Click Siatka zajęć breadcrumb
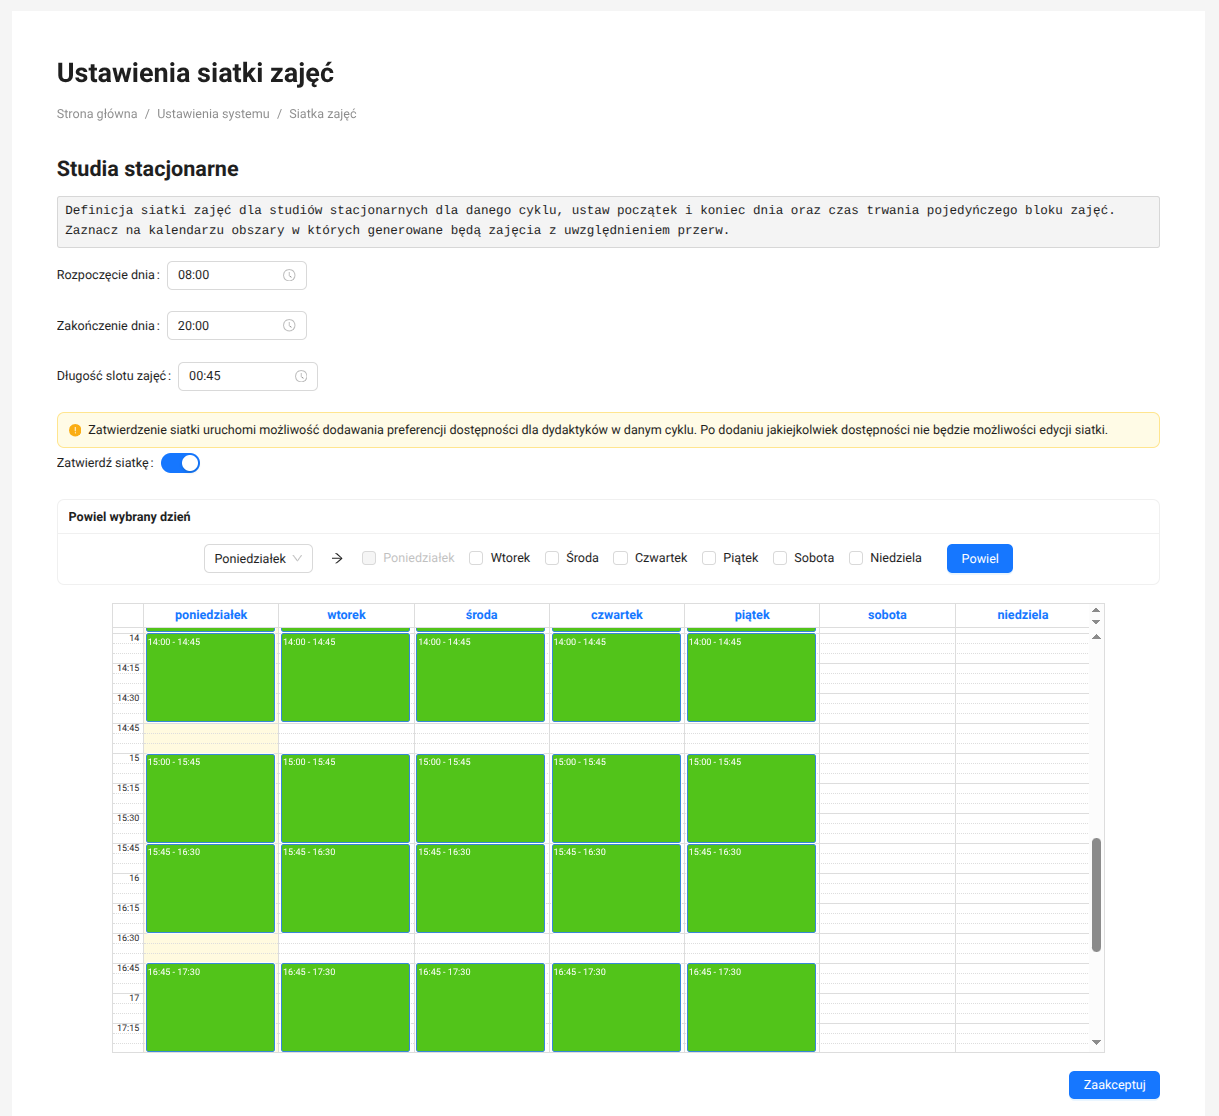1219x1116 pixels. (x=323, y=114)
